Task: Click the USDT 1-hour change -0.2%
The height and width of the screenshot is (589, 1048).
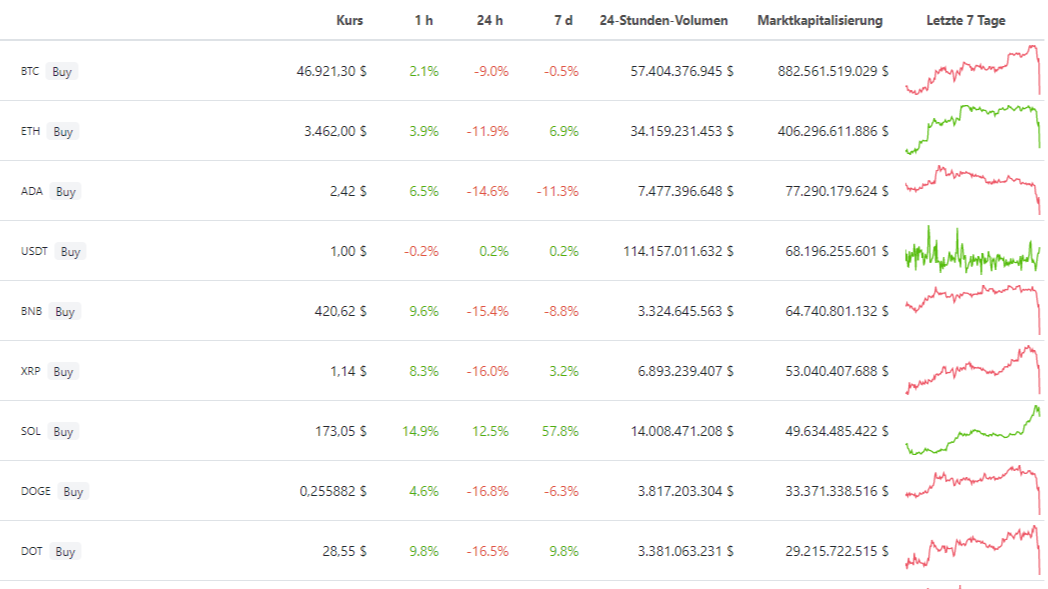Action: tap(421, 251)
